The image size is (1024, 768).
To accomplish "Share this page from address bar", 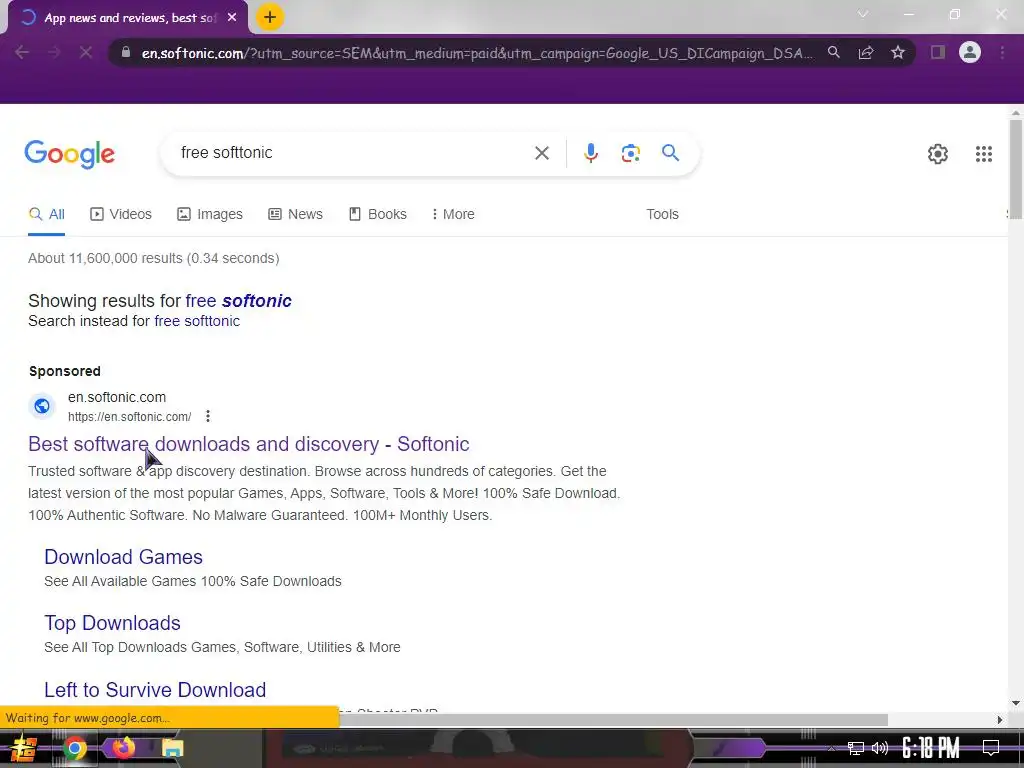I will [x=866, y=52].
